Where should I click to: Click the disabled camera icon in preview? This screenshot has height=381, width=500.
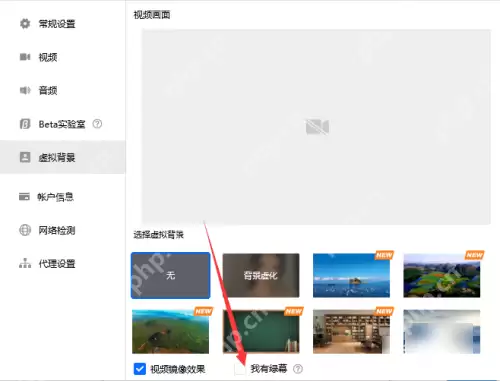pyautogui.click(x=317, y=127)
